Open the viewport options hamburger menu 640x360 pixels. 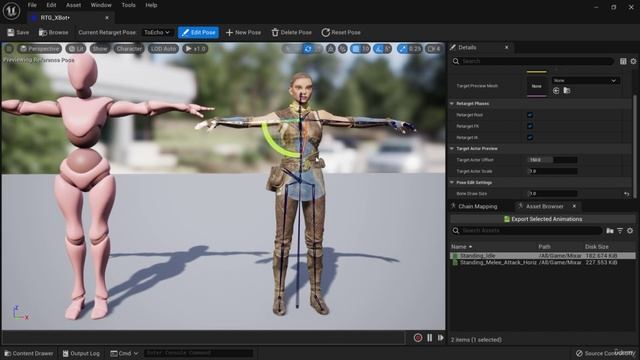9,49
